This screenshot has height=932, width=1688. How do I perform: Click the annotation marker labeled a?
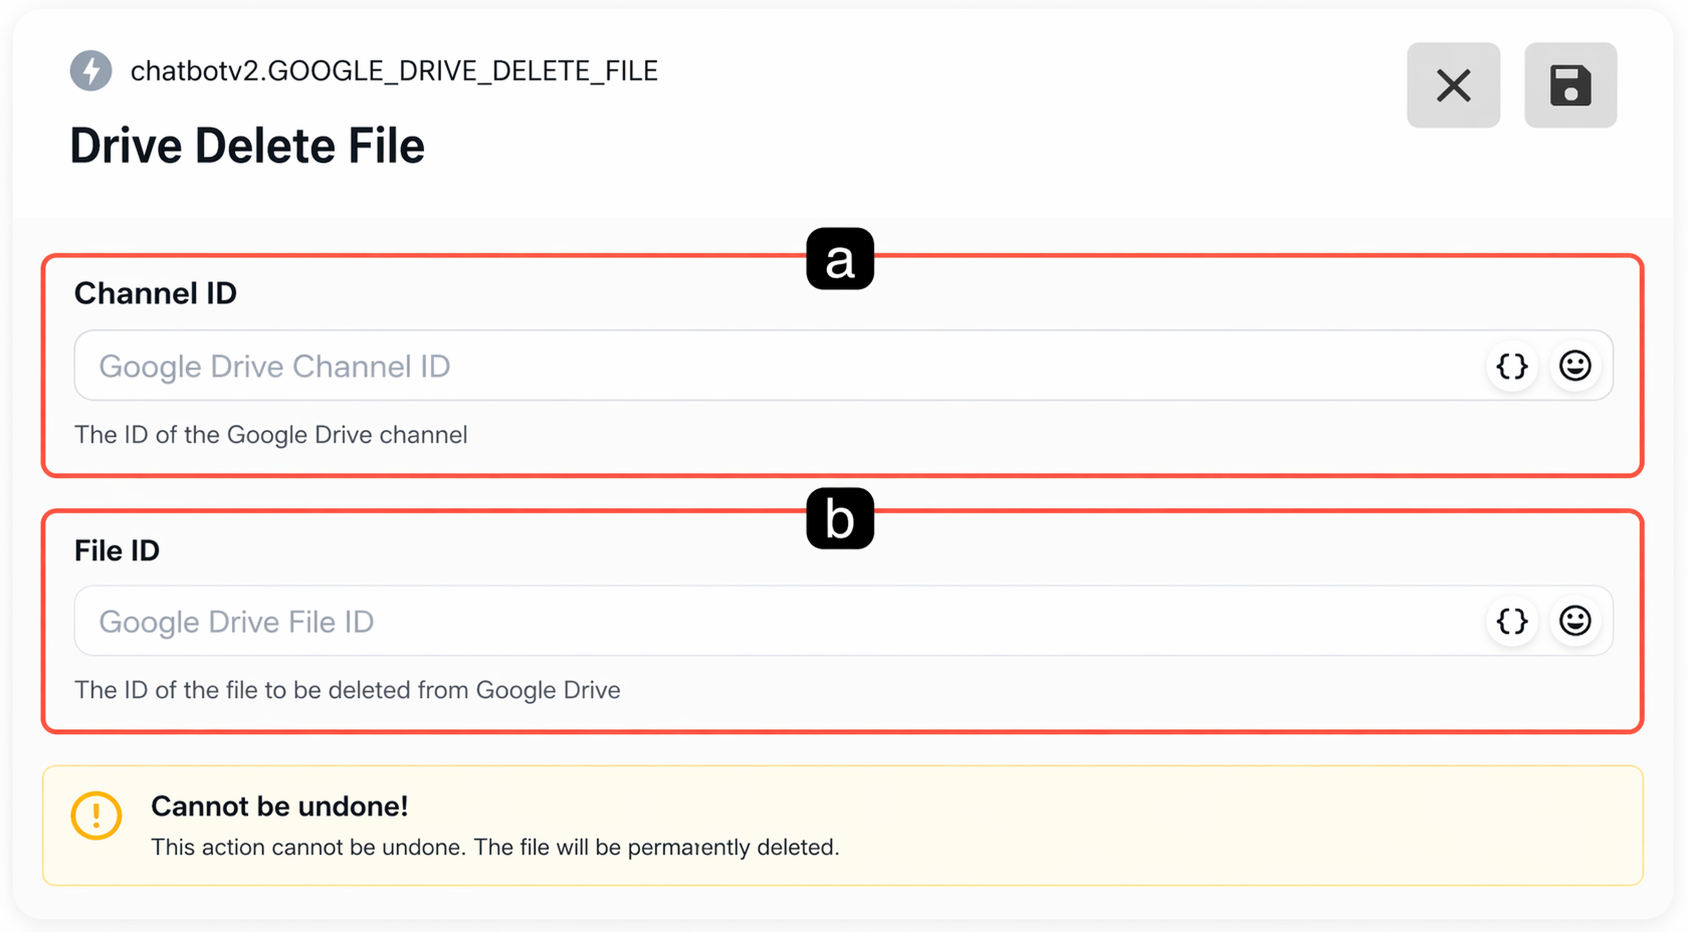840,259
